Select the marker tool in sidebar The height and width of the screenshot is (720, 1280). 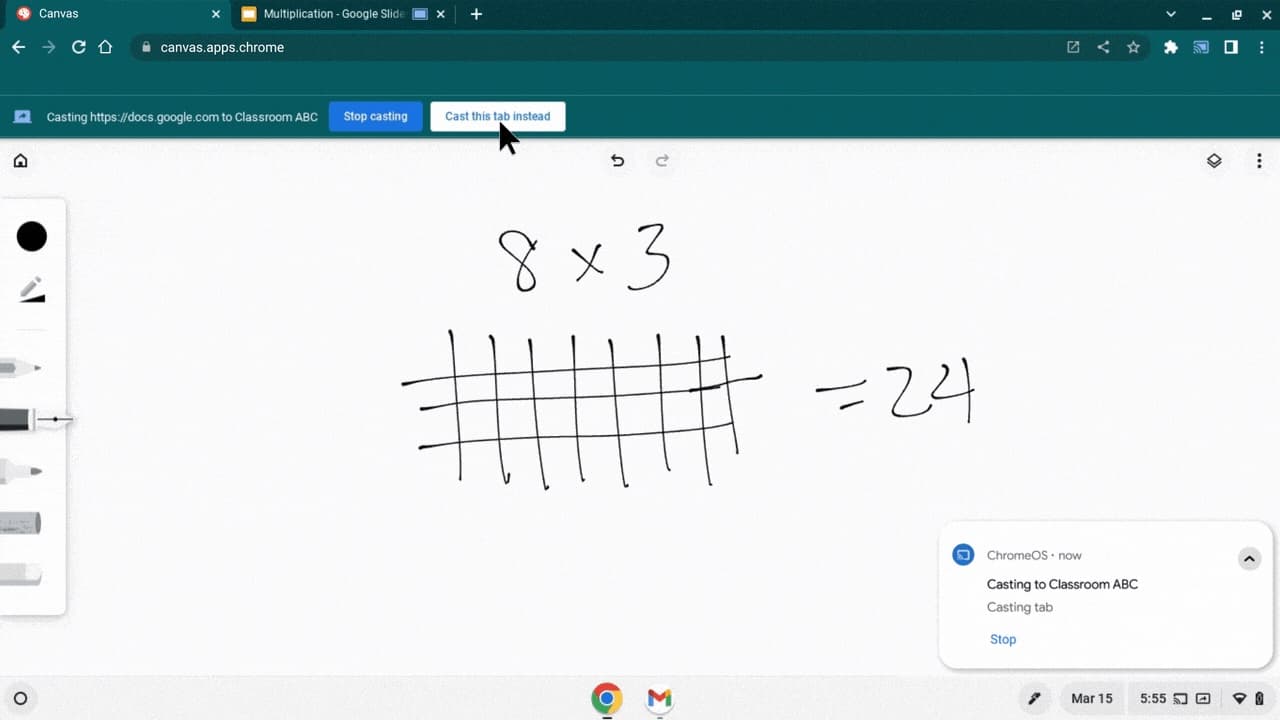[x=20, y=471]
